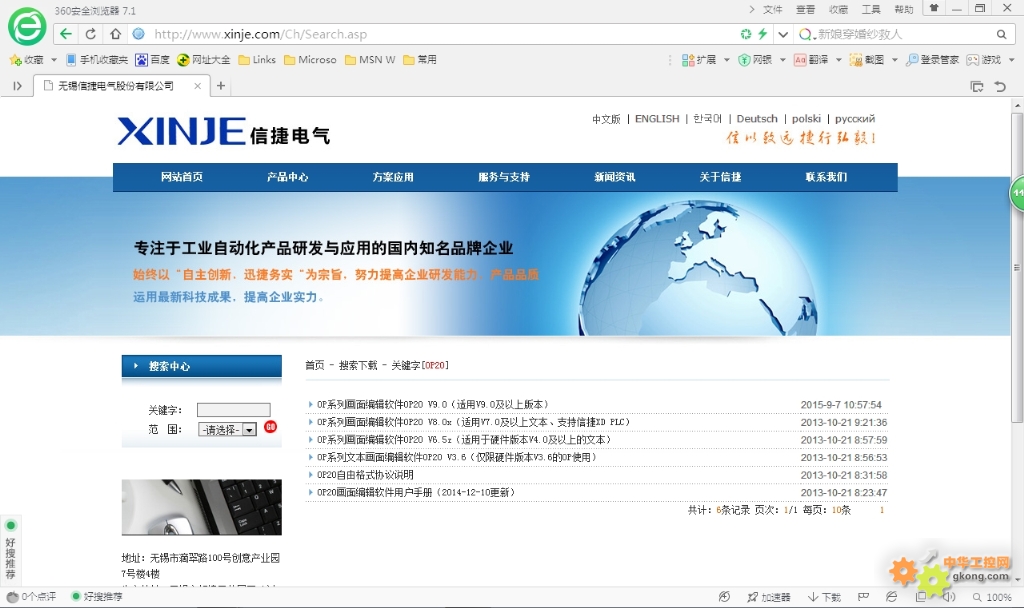Open the MSN W bookmark folder
This screenshot has height=608, width=1024.
point(370,59)
